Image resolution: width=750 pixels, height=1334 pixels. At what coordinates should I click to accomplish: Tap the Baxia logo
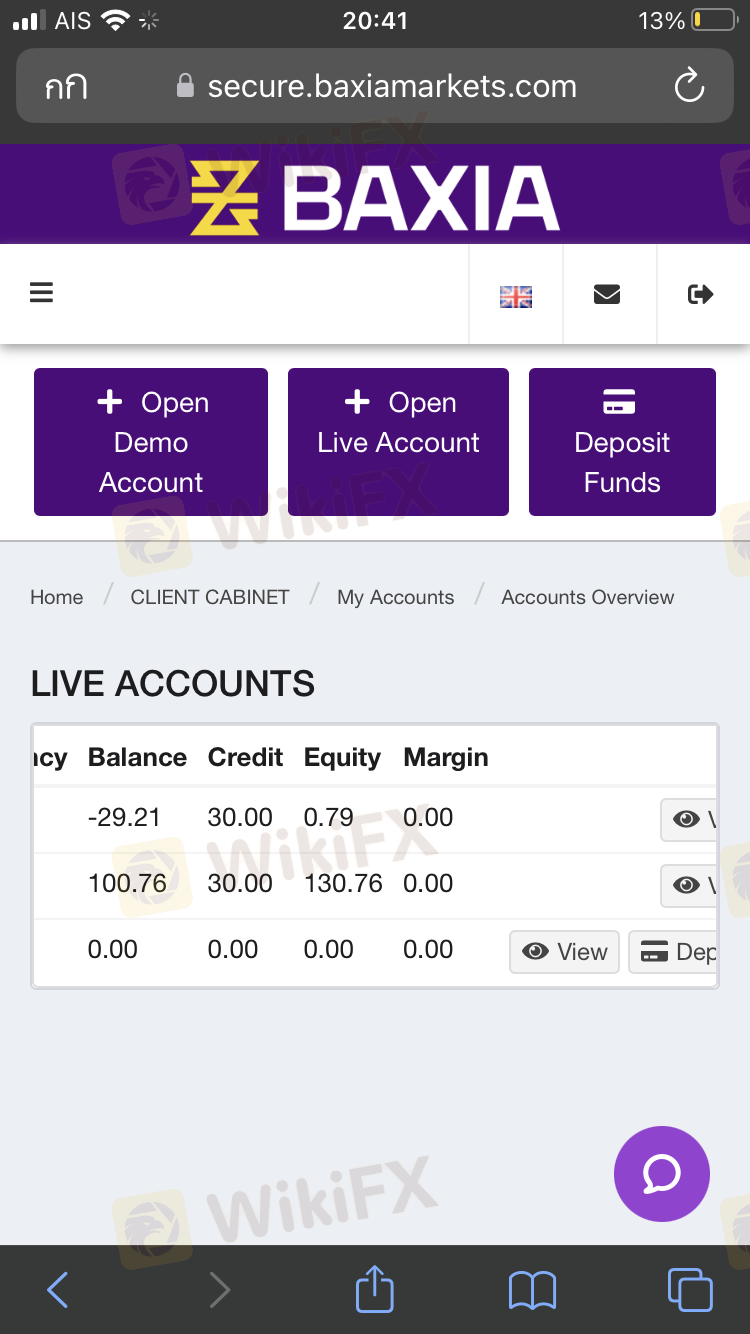coord(375,197)
